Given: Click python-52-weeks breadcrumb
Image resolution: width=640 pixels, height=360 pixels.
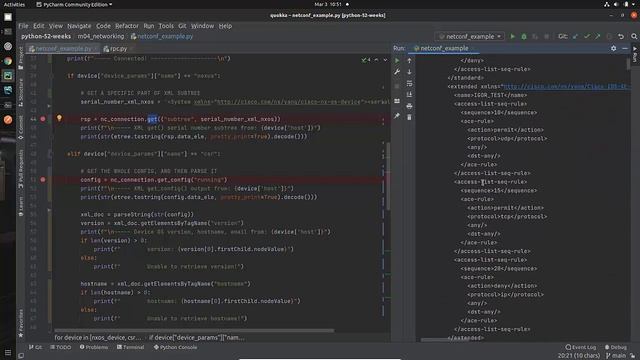Looking at the screenshot, I should (46, 36).
